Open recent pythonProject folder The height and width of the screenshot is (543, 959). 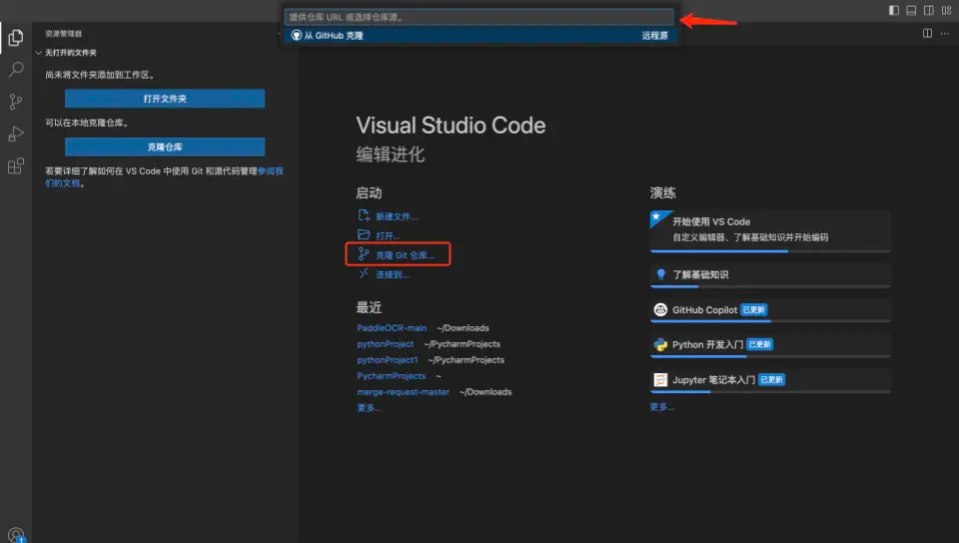385,344
